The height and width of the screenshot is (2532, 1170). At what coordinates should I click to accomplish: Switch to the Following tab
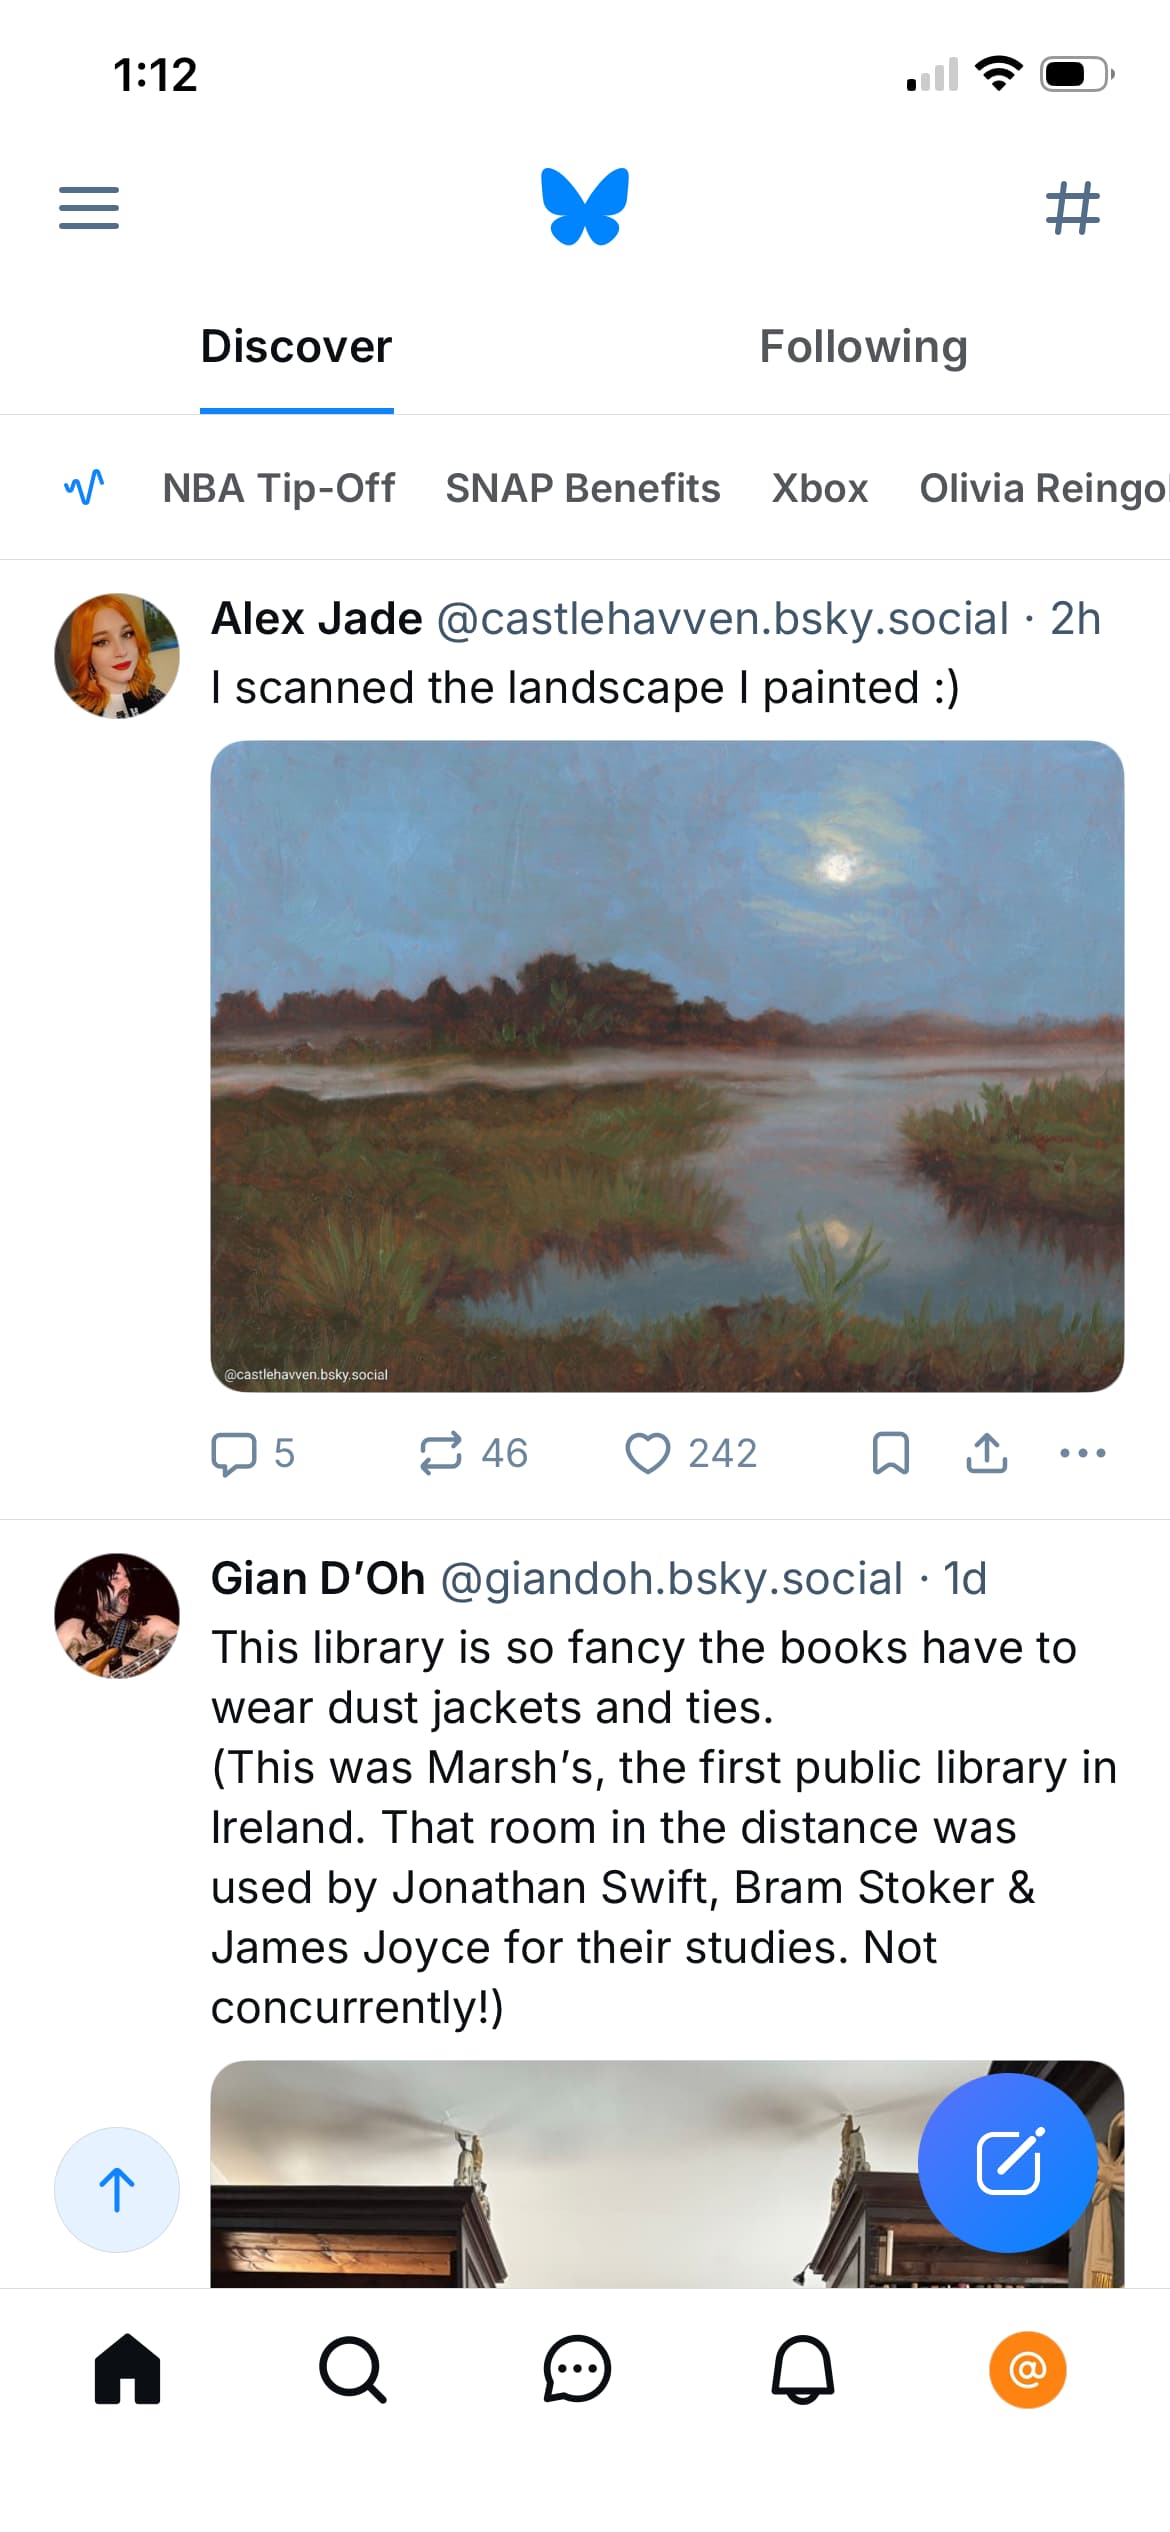[x=863, y=347]
